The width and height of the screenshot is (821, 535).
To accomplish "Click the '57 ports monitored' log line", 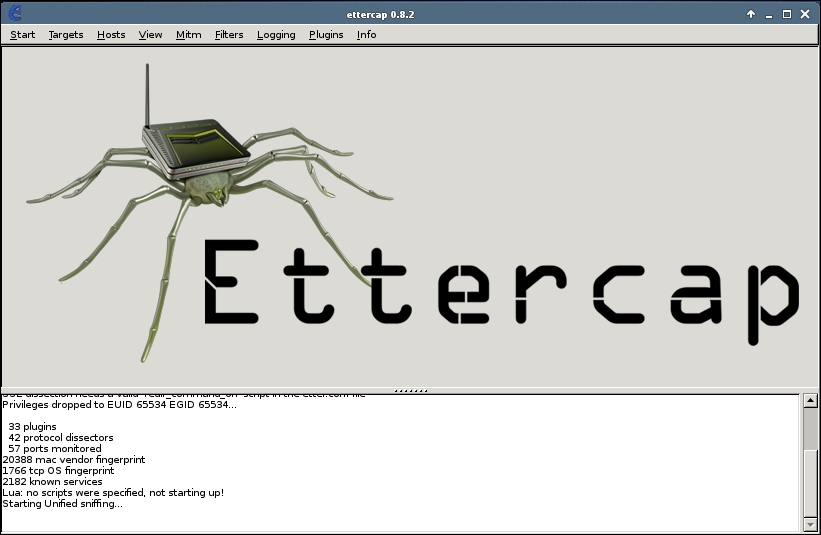I will (x=55, y=449).
